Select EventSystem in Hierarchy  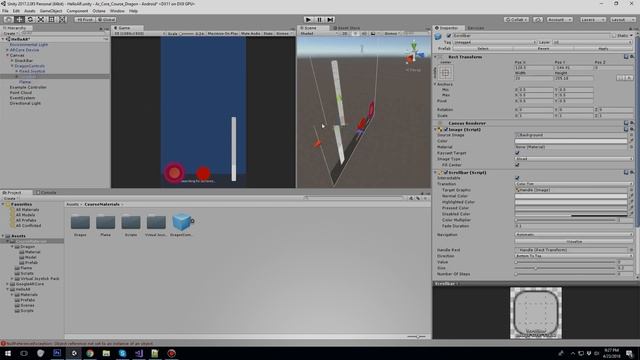(22, 98)
